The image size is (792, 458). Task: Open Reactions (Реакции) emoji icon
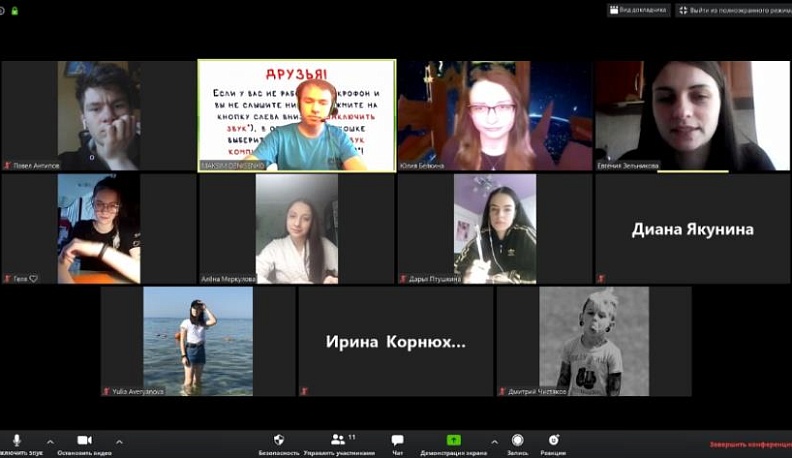pyautogui.click(x=553, y=440)
